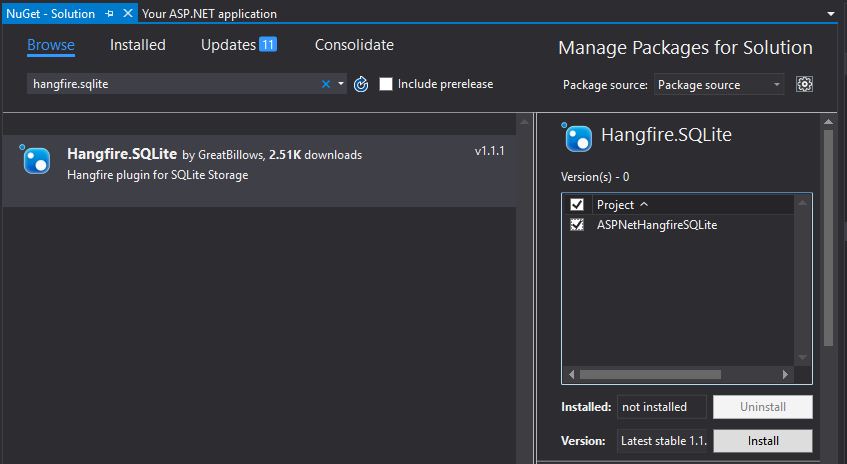Open the Package source dropdown
This screenshot has width=847, height=464.
[x=719, y=85]
